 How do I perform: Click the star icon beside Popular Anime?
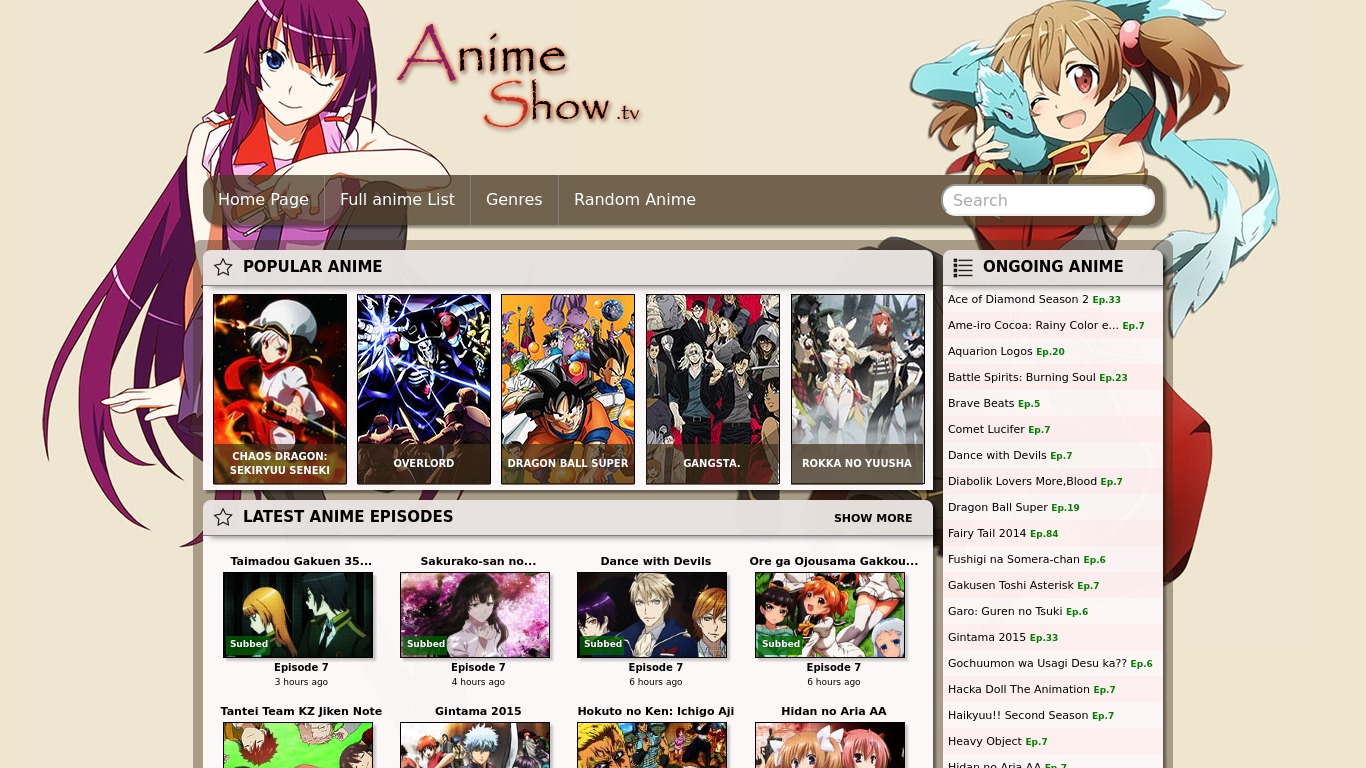point(223,267)
